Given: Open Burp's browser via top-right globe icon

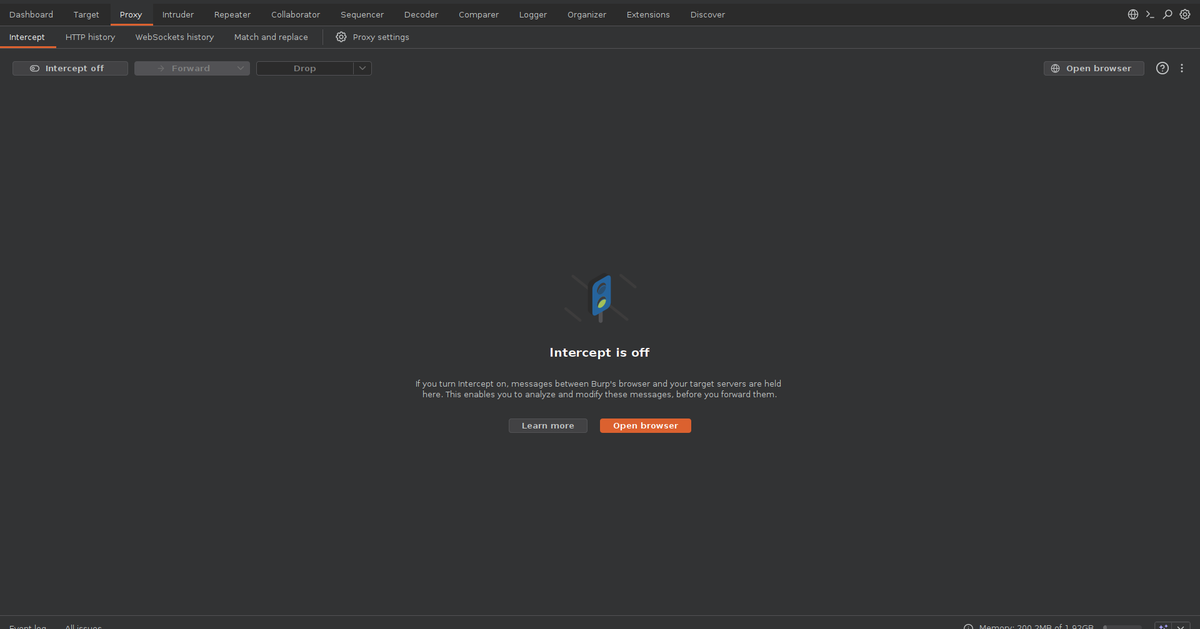Looking at the screenshot, I should (x=1133, y=15).
